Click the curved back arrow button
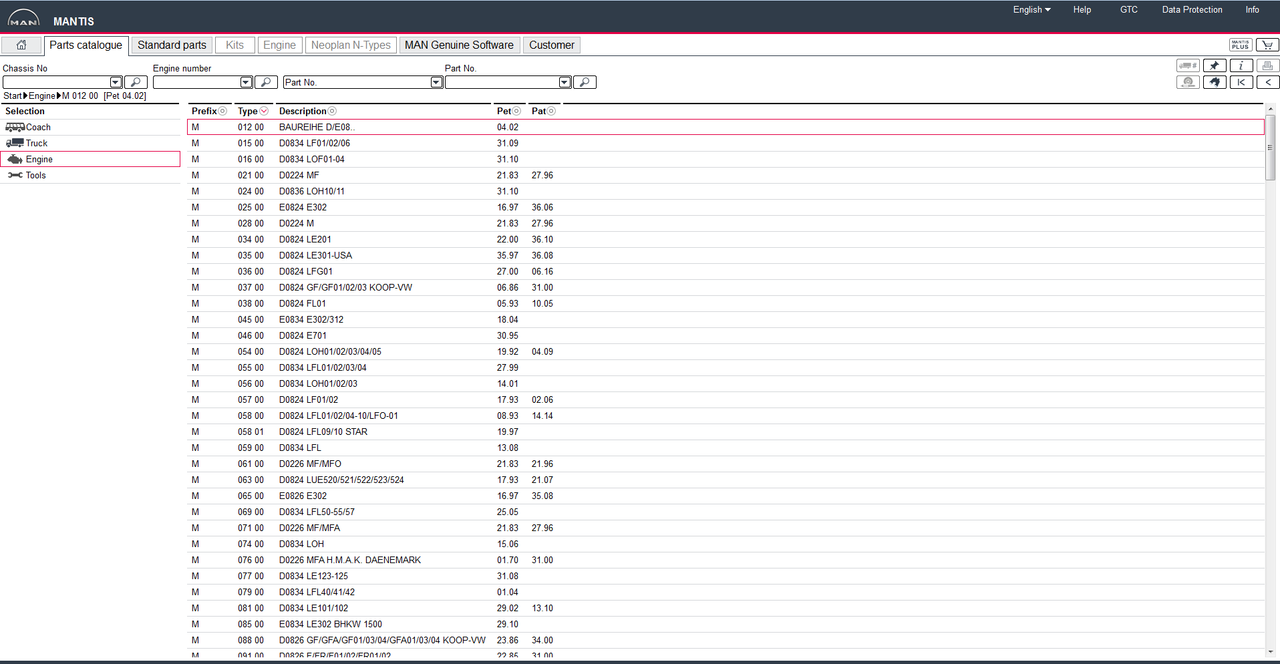Viewport: 1280px width, 664px height. coord(1214,82)
